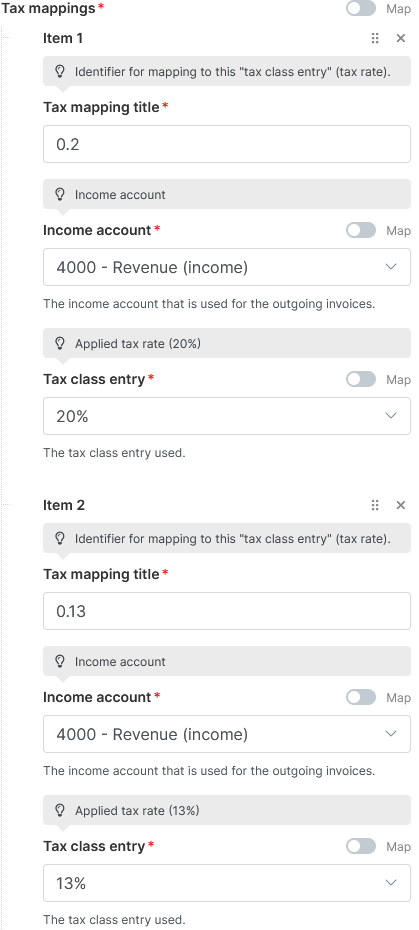Open Item 1 Income account dropdown
Image resolution: width=419 pixels, height=930 pixels.
(x=227, y=267)
